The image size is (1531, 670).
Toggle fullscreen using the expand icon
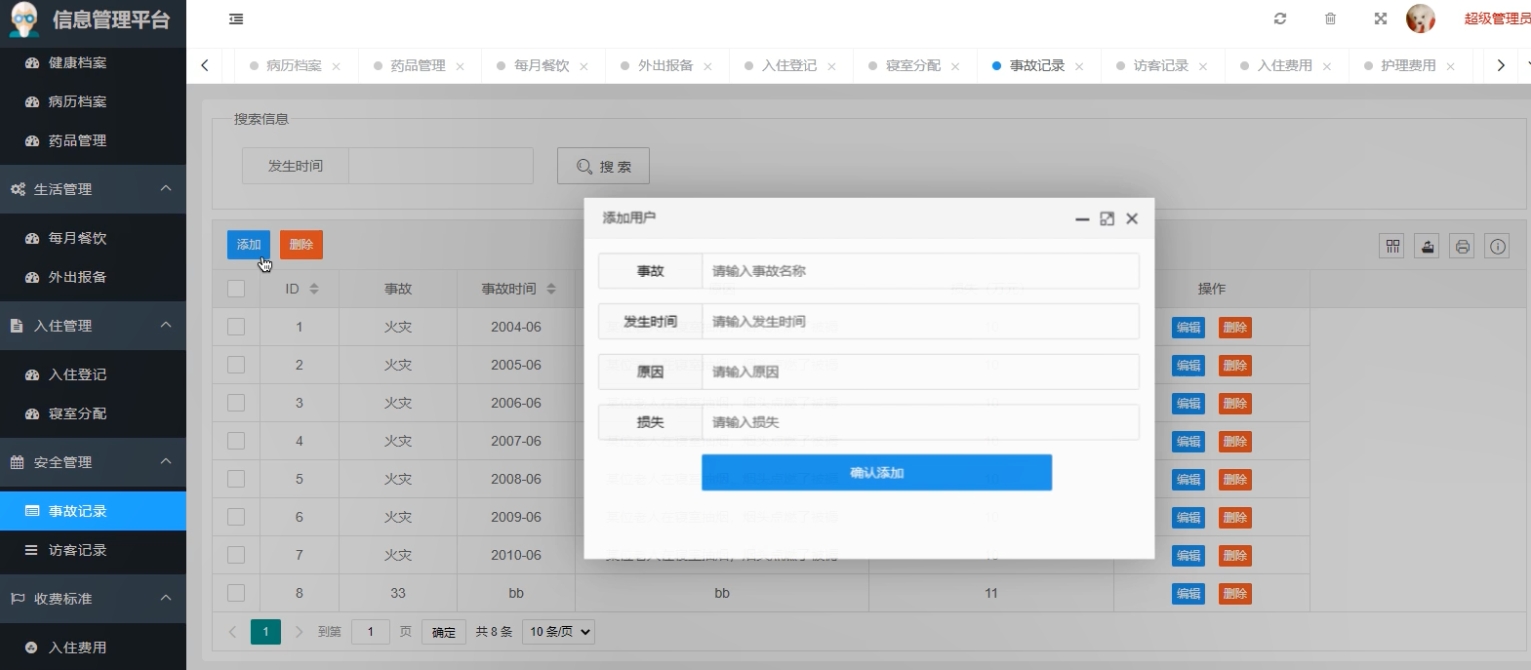point(1380,19)
